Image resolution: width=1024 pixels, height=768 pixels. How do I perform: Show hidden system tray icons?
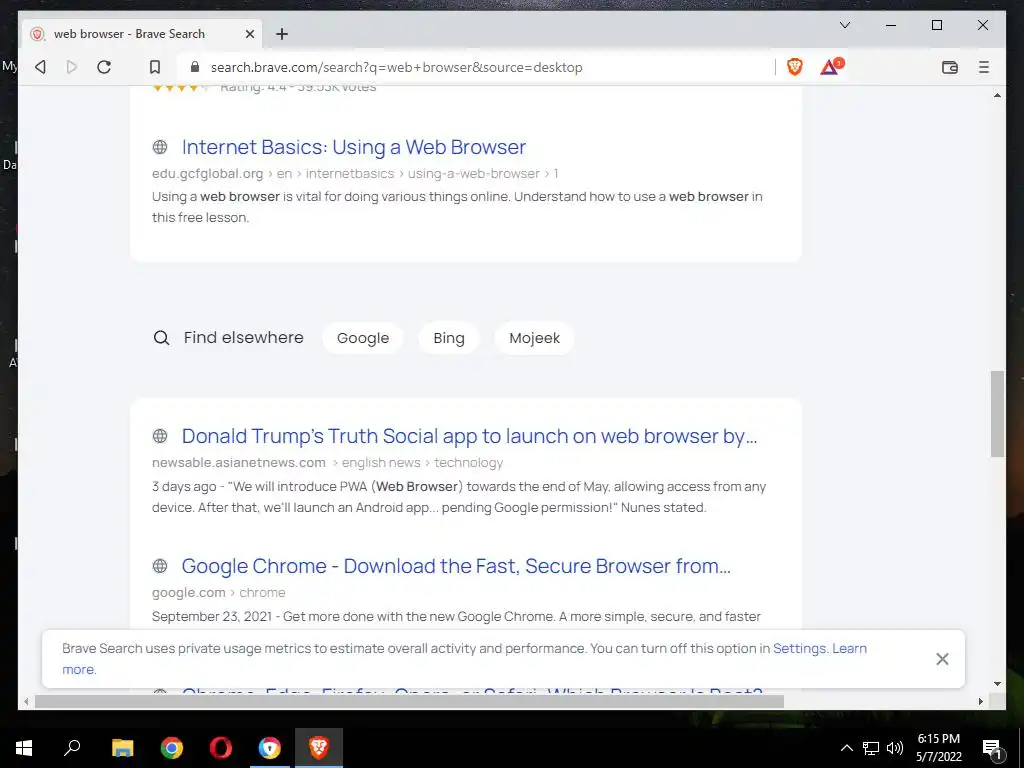[x=846, y=748]
